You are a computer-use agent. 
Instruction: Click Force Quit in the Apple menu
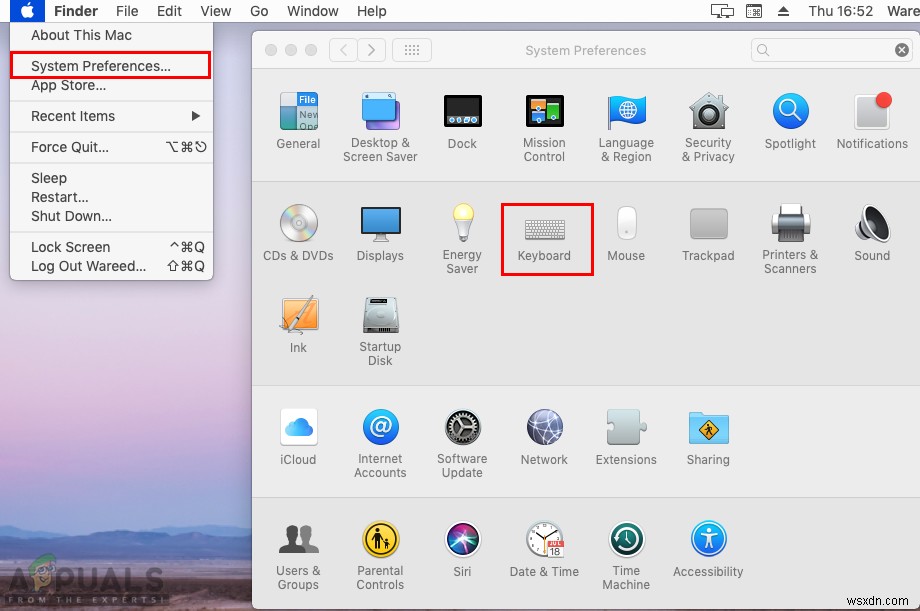coord(76,147)
